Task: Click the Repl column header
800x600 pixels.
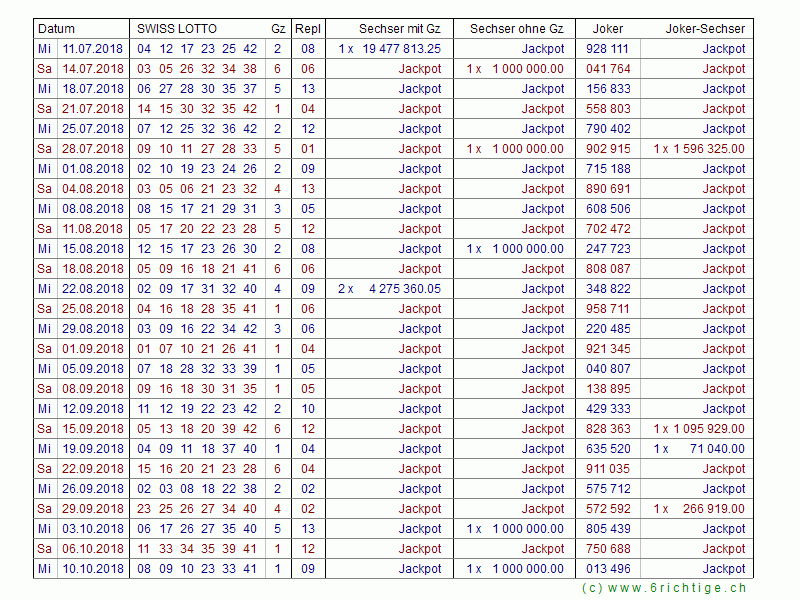Action: (308, 29)
